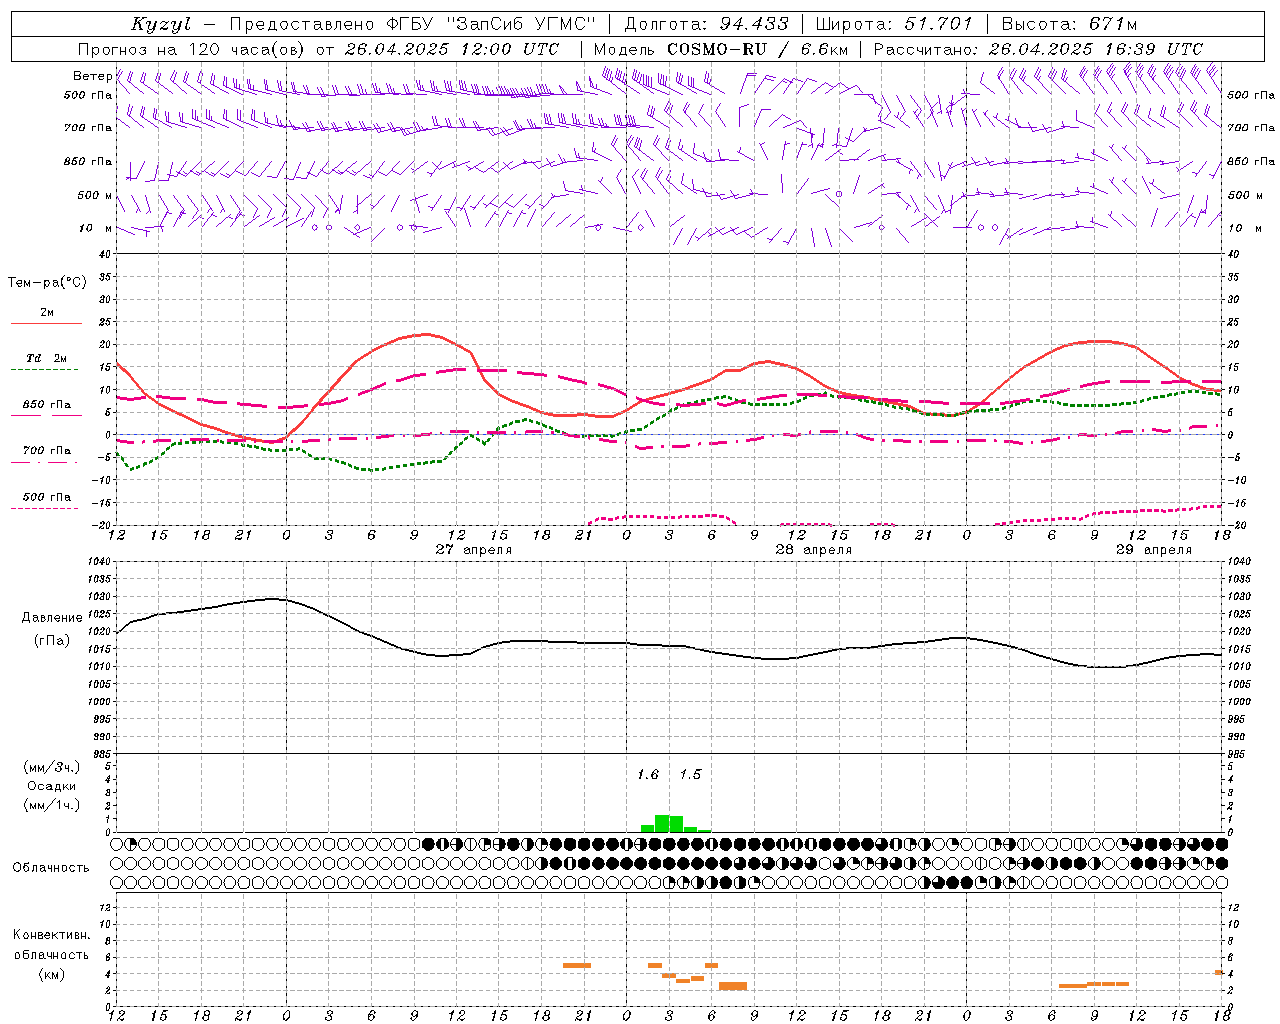The width and height of the screenshot is (1280, 1024).
Task: Click the right-side 500 м wind label
Action: pyautogui.click(x=1244, y=196)
